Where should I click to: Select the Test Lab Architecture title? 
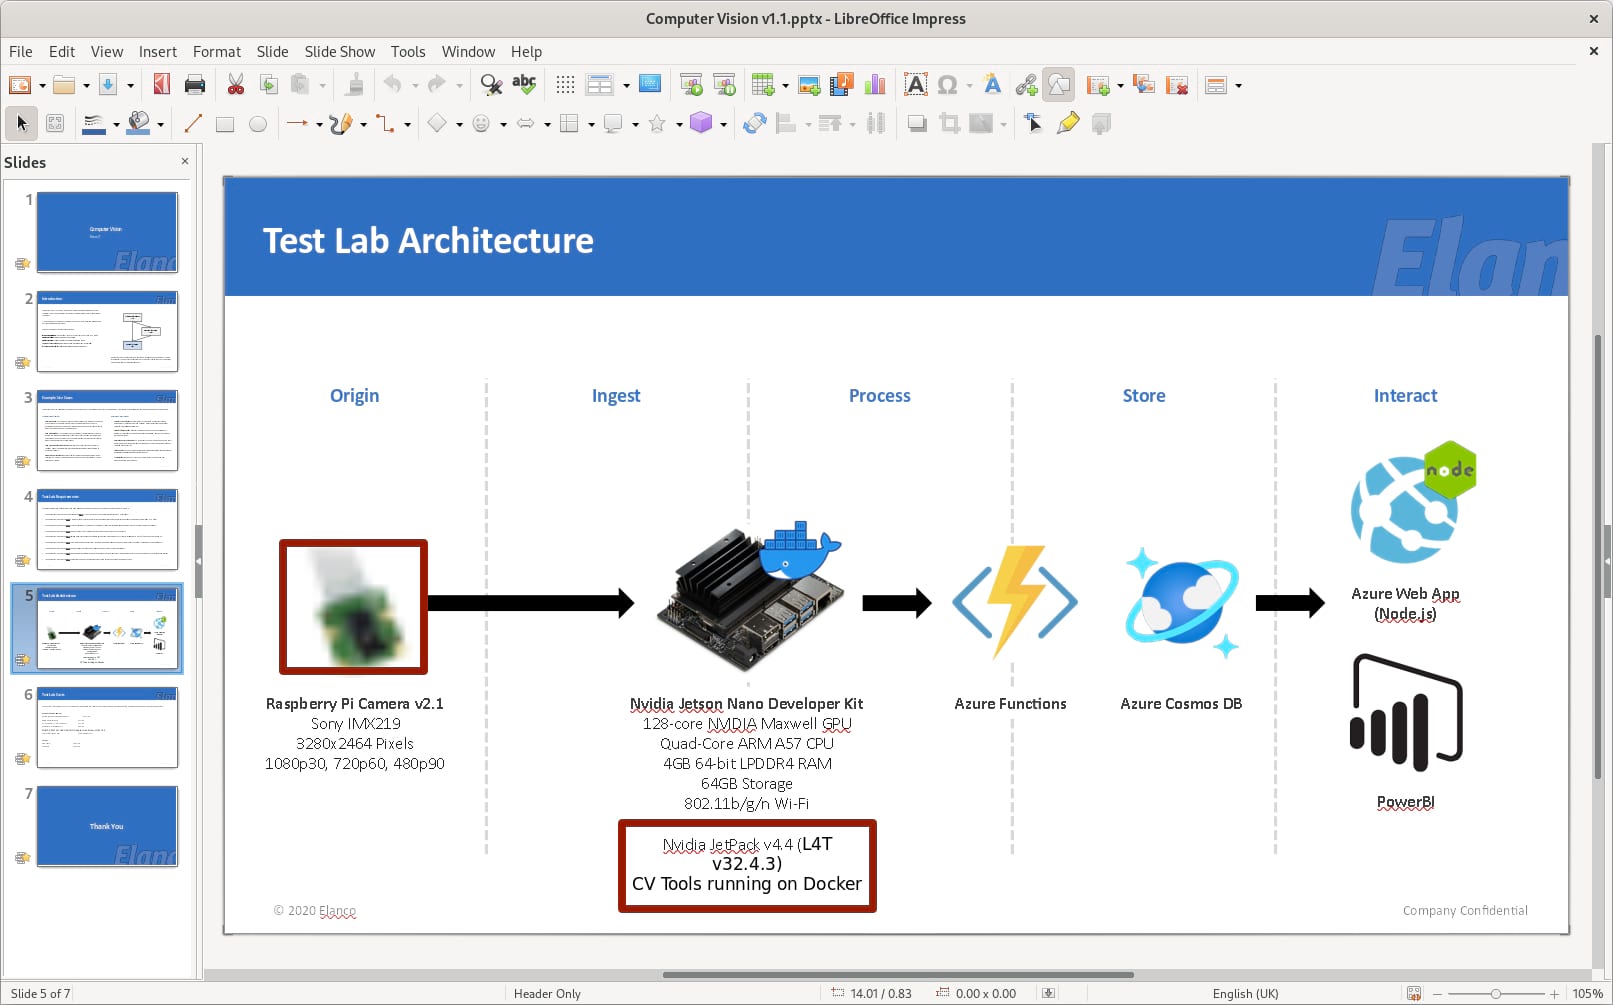click(428, 241)
